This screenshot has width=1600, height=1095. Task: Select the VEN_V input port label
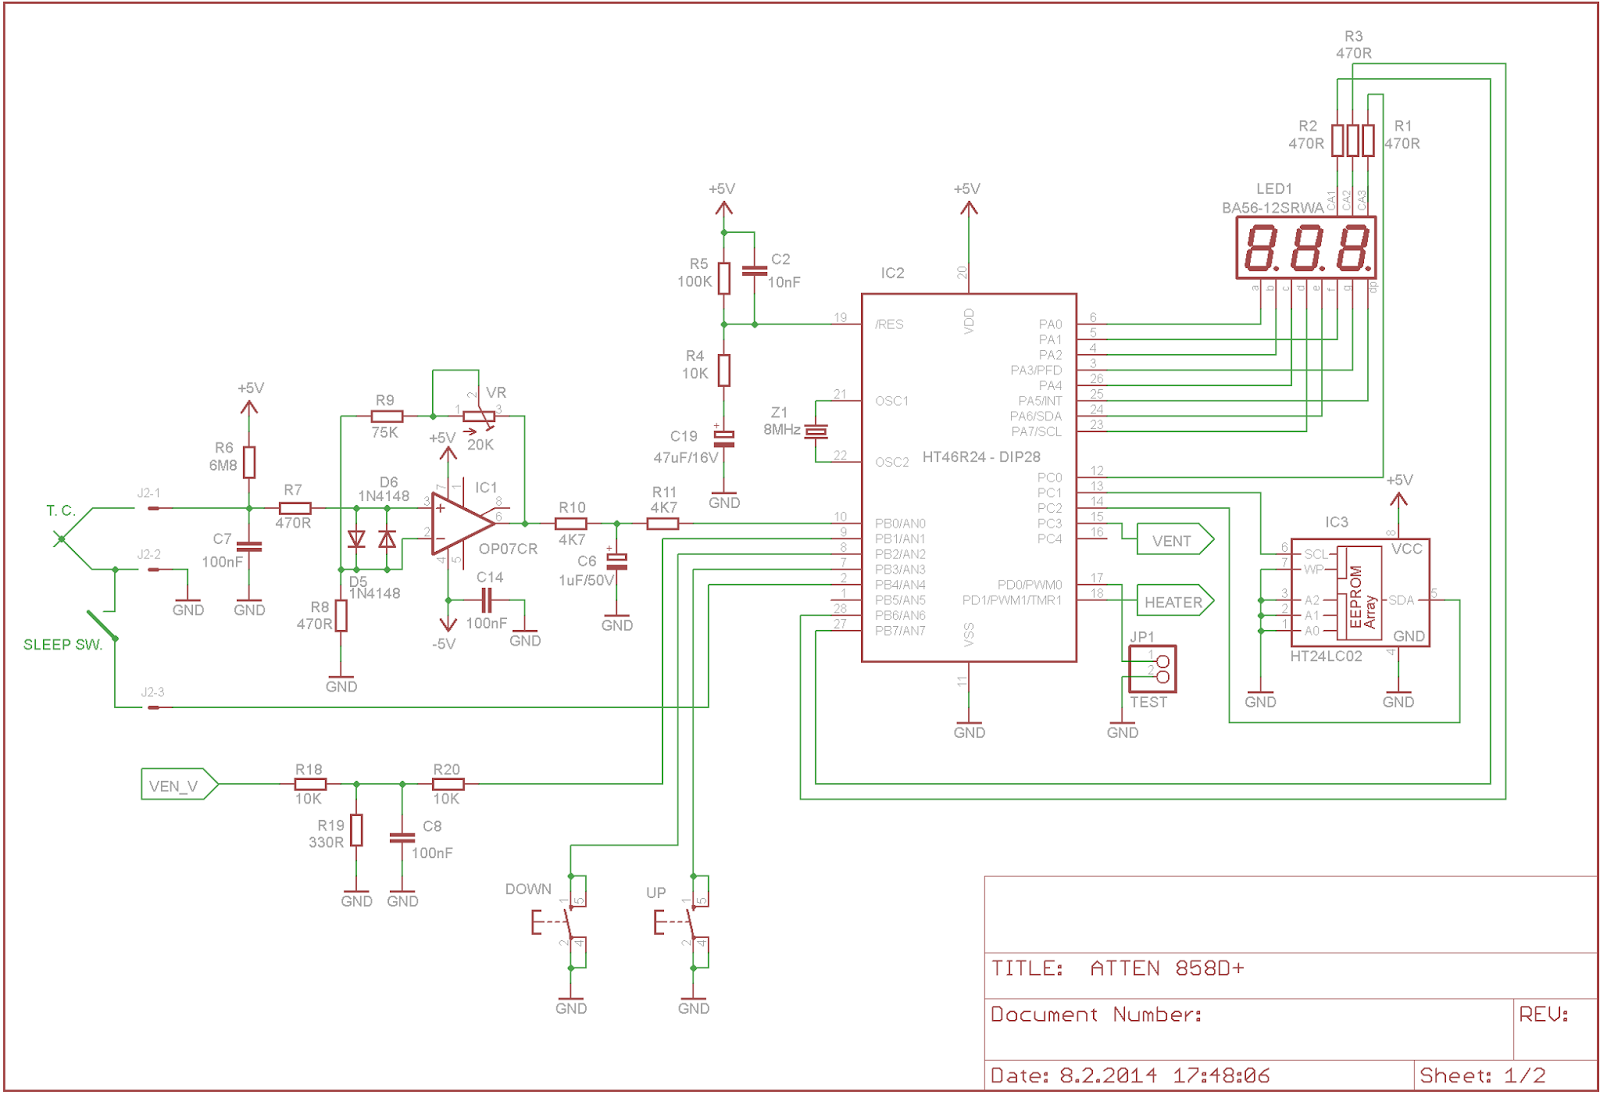(180, 785)
